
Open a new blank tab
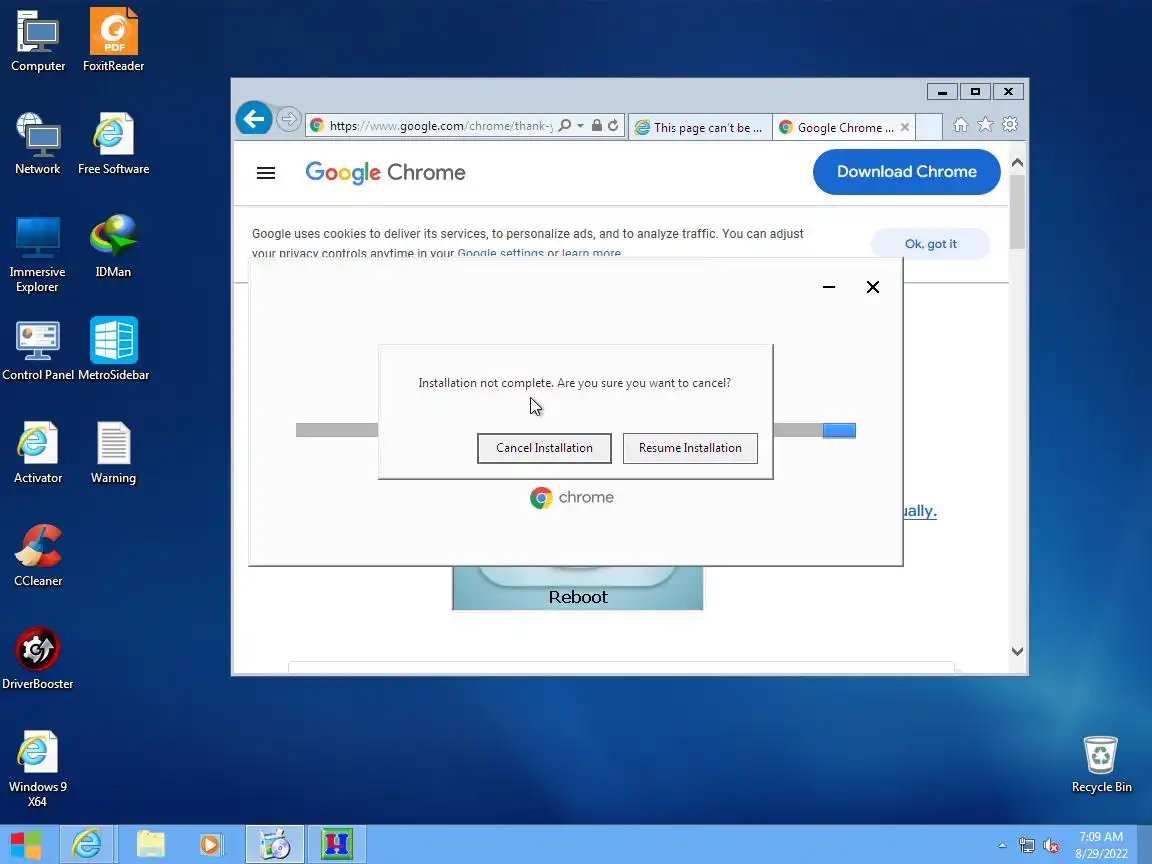tap(930, 127)
